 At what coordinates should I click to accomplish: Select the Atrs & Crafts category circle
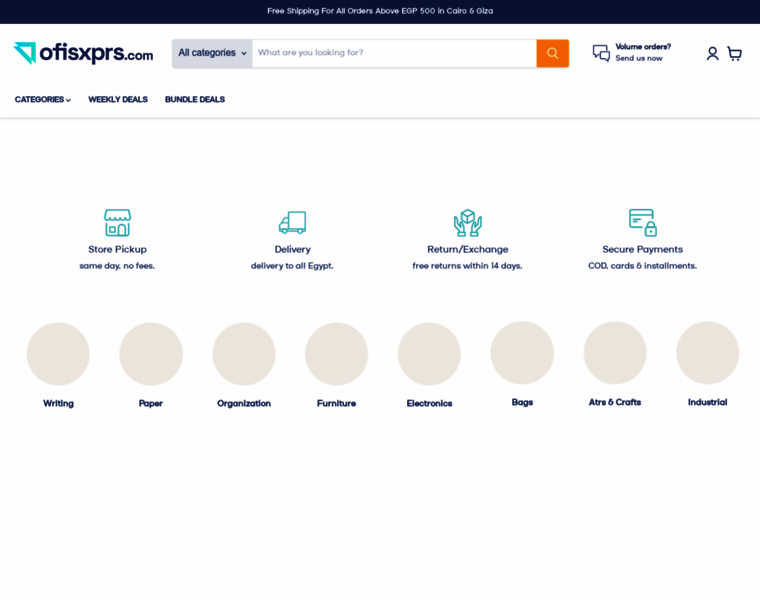[615, 353]
